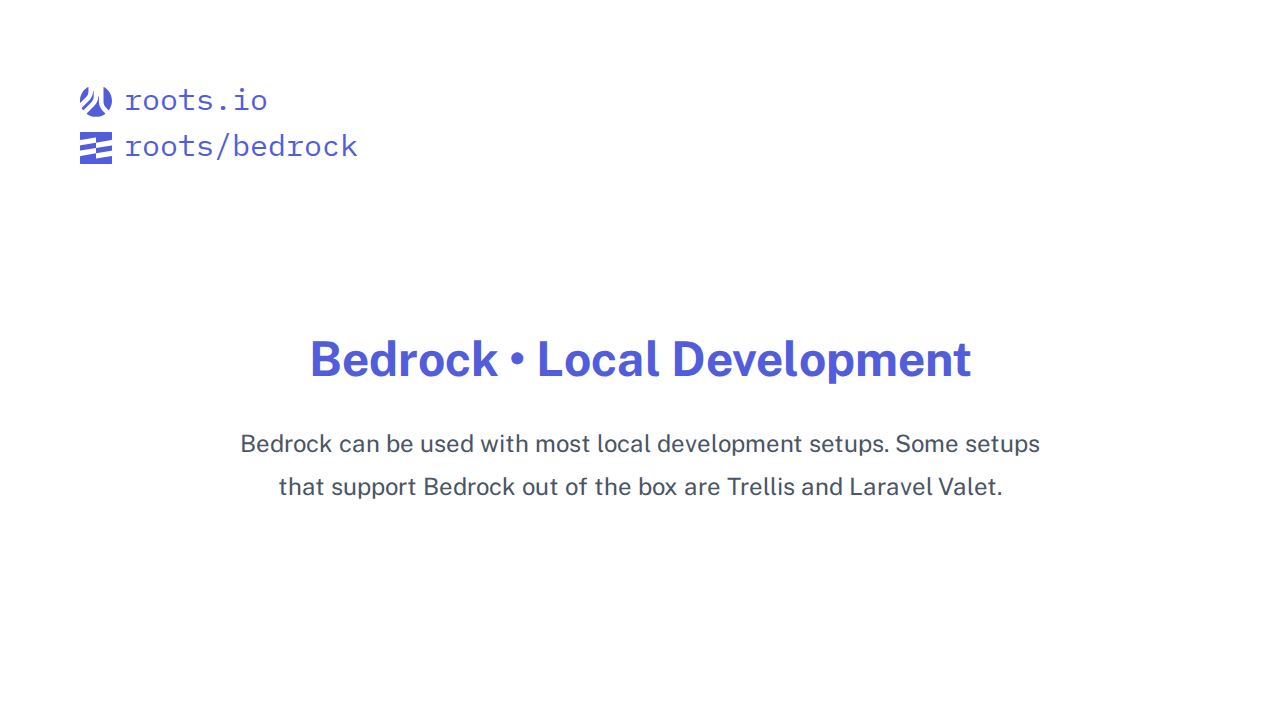This screenshot has width=1280, height=720.
Task: Click the Bedrock • Local Development heading
Action: pyautogui.click(x=640, y=360)
